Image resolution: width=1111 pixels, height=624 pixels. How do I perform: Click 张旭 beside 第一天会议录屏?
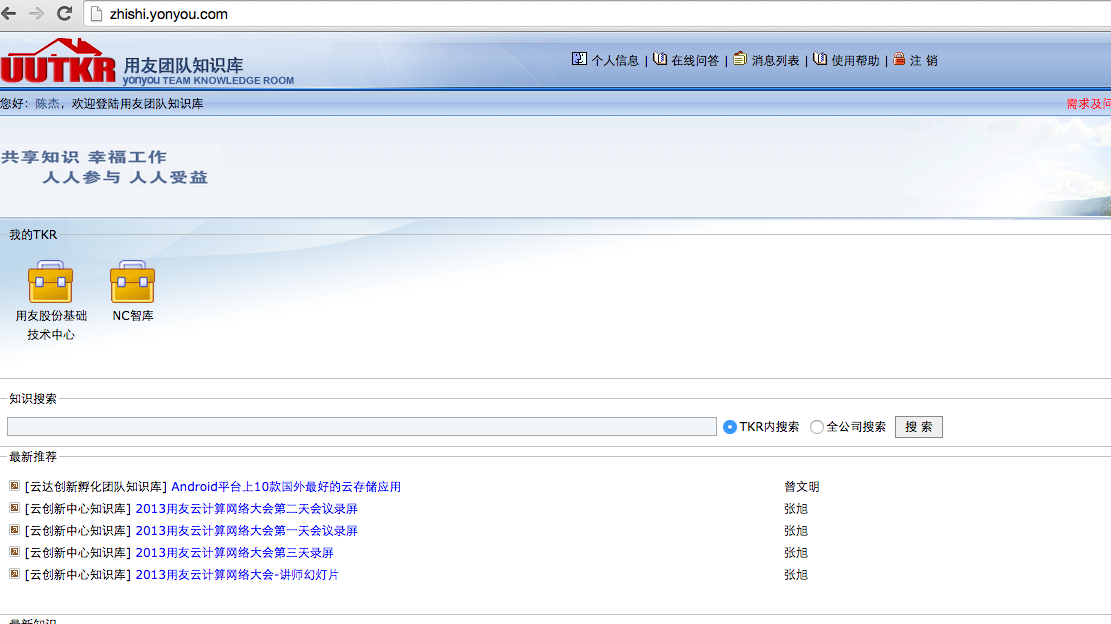point(796,531)
